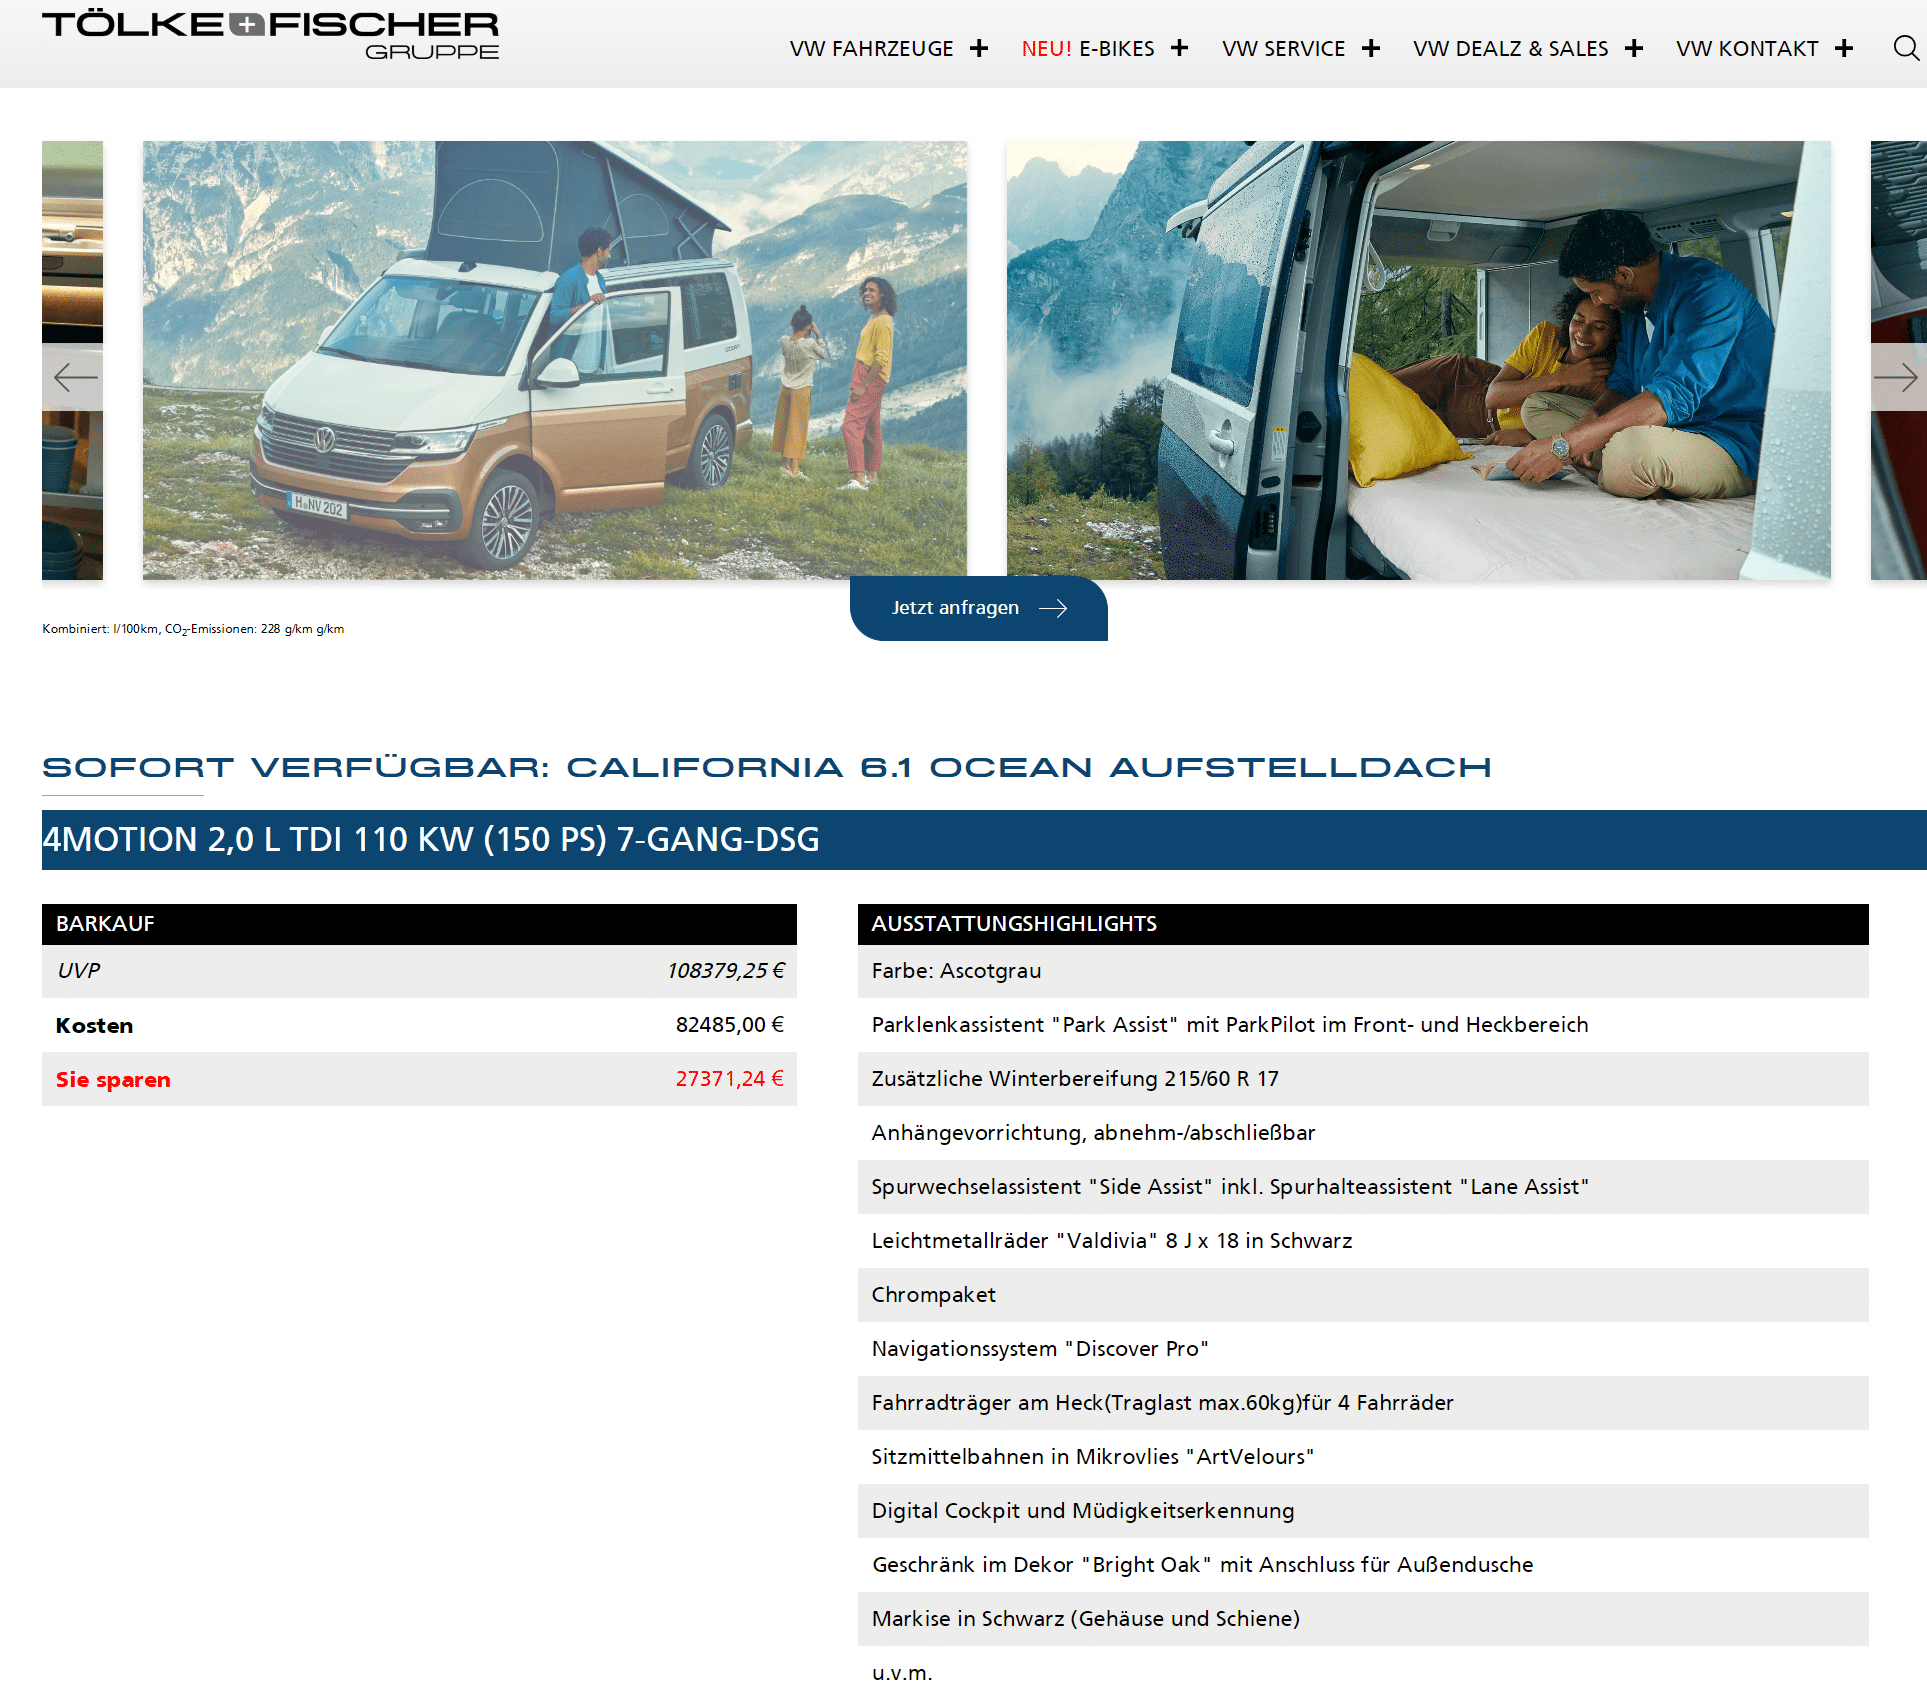This screenshot has width=1927, height=1701.
Task: Open NEU! E-BIKES menu
Action: point(1087,48)
